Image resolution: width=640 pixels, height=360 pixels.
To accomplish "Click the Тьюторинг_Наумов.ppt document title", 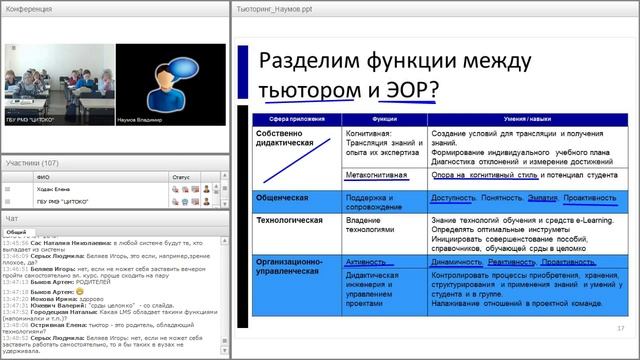I will click(274, 9).
